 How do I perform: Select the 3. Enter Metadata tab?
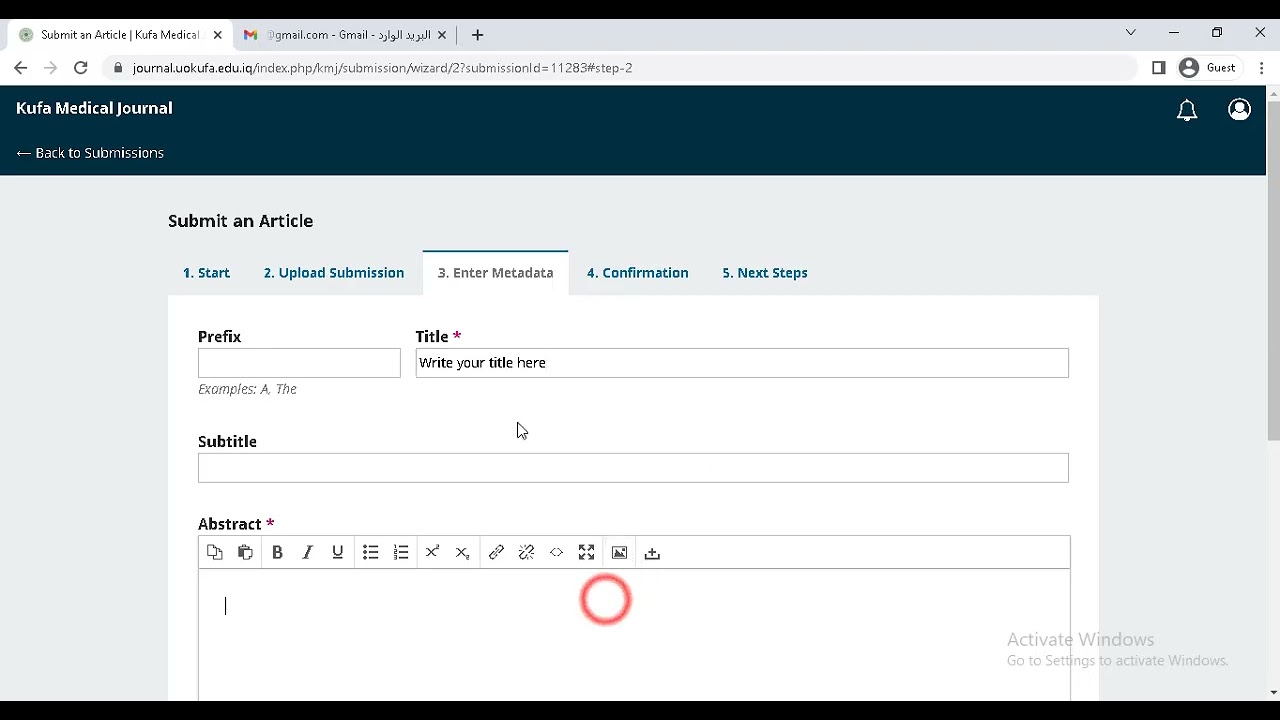tap(495, 273)
